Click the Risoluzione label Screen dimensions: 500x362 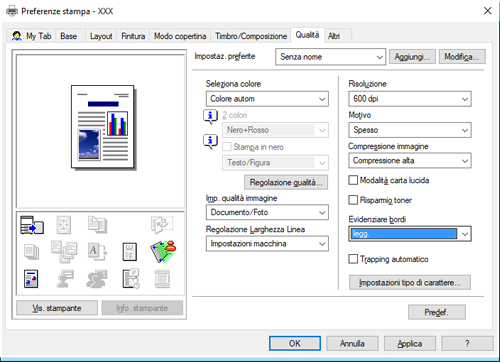point(367,84)
